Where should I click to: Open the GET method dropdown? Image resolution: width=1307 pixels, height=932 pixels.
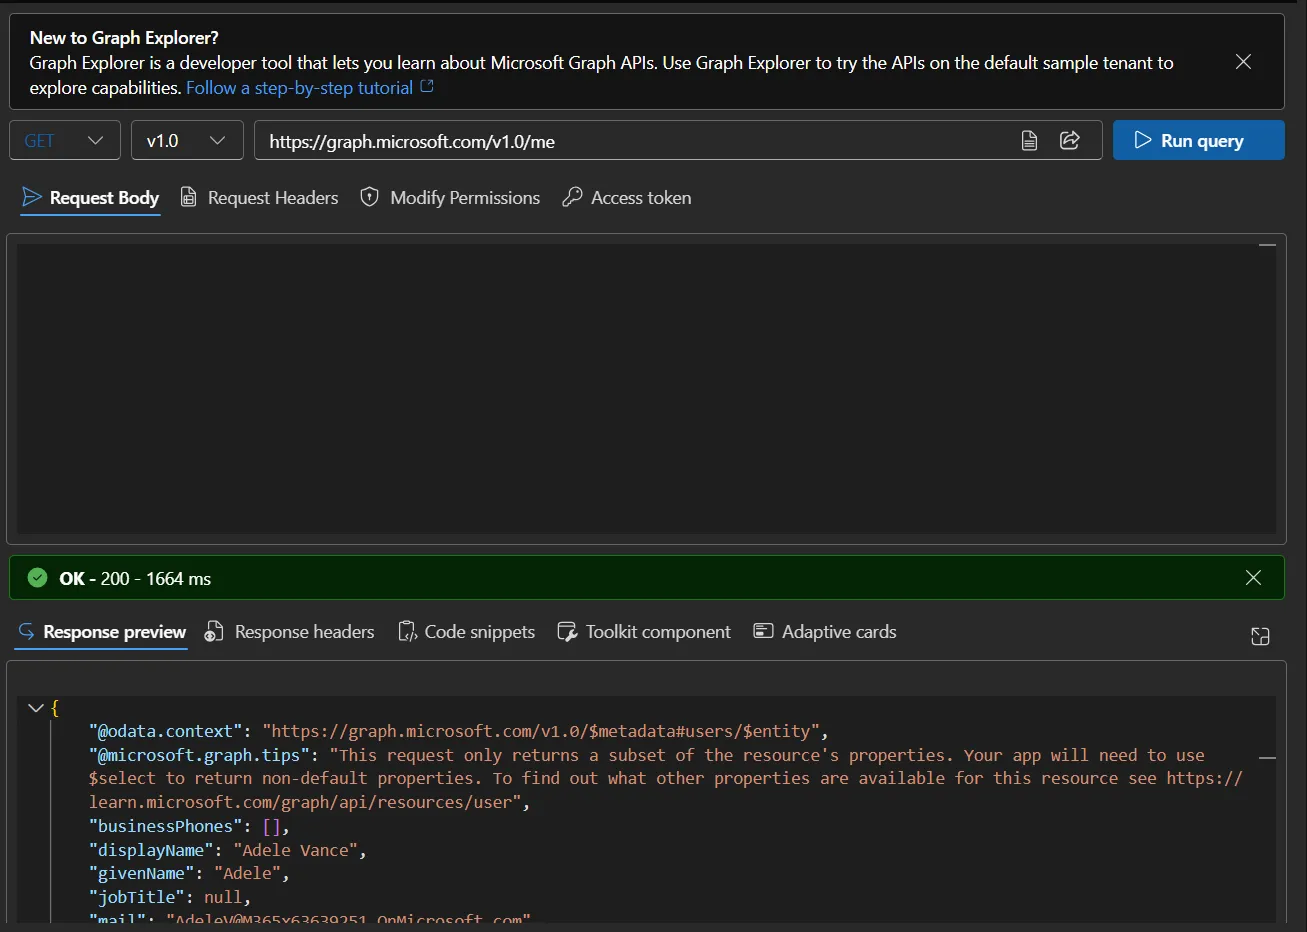(x=65, y=141)
